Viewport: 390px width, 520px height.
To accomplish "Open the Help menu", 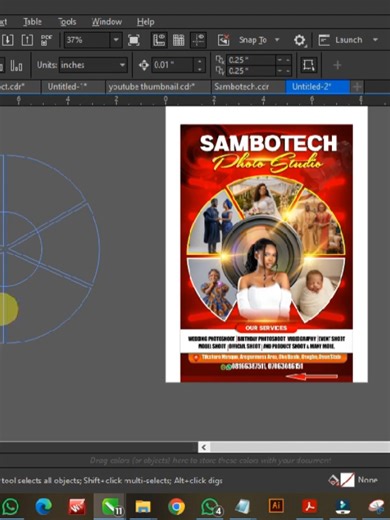I will pyautogui.click(x=145, y=22).
